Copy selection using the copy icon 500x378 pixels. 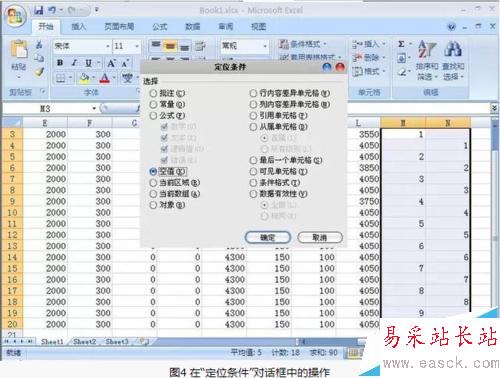click(39, 58)
